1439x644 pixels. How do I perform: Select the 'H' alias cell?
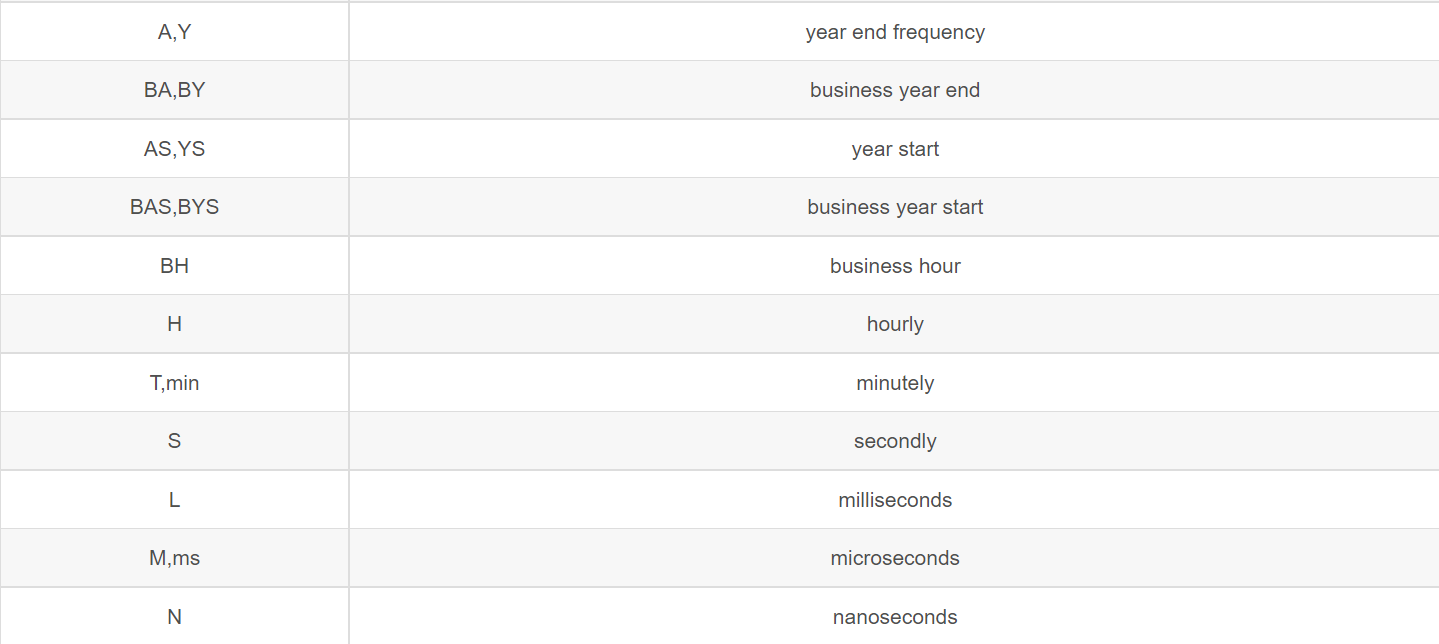pyautogui.click(x=174, y=324)
